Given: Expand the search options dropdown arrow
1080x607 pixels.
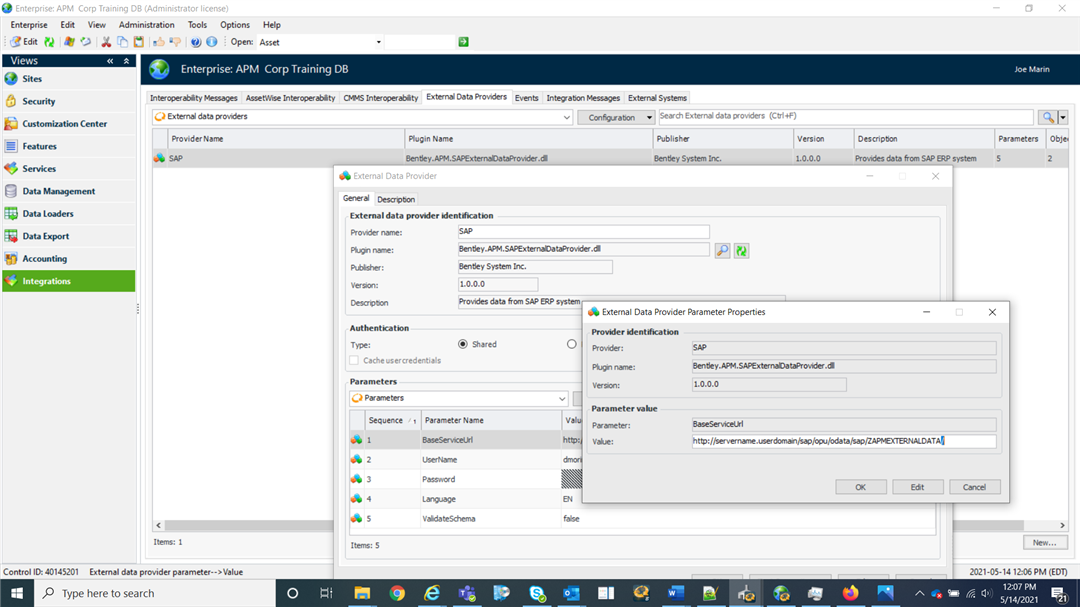Looking at the screenshot, I should [1063, 117].
